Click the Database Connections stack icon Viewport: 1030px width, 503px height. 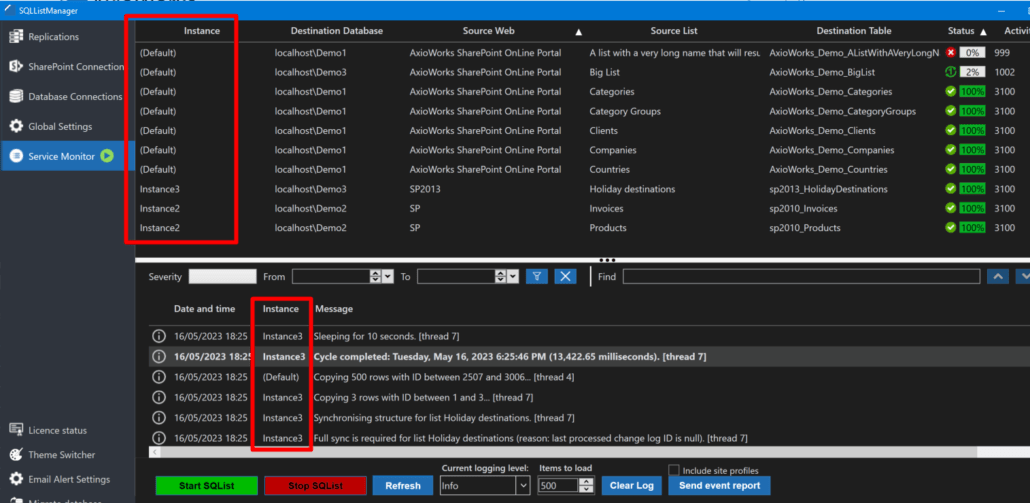click(x=16, y=97)
